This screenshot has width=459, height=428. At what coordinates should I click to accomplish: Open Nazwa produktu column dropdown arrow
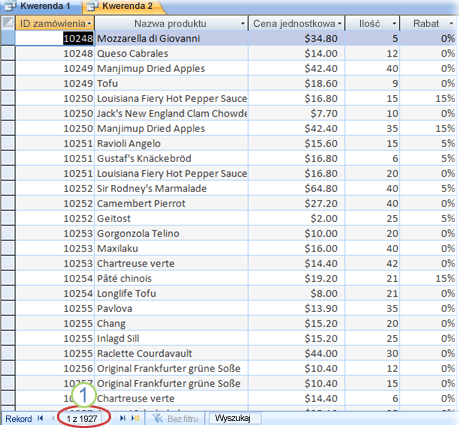pyautogui.click(x=243, y=24)
